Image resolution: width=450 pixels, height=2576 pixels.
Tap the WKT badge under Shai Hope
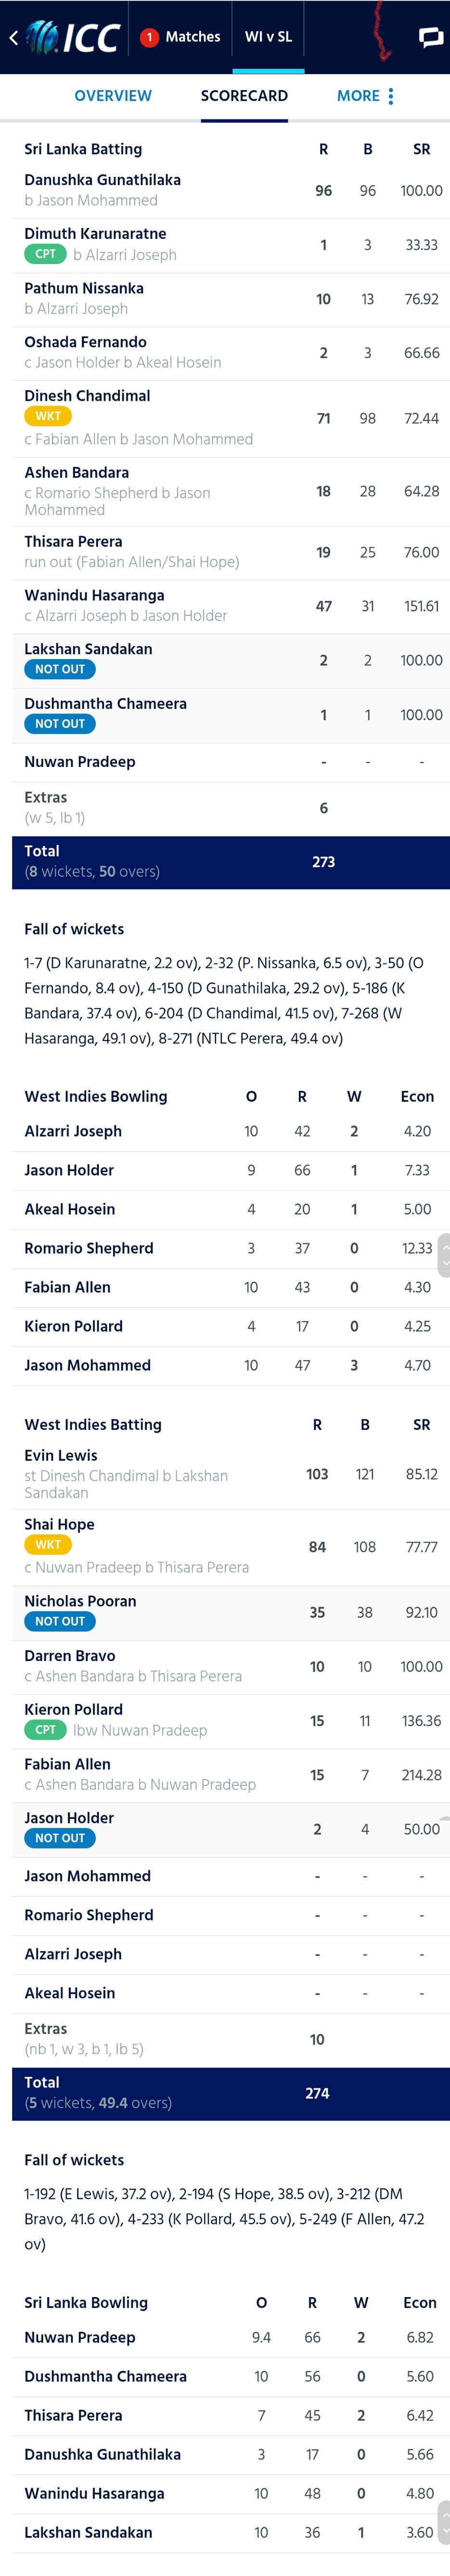point(48,1544)
